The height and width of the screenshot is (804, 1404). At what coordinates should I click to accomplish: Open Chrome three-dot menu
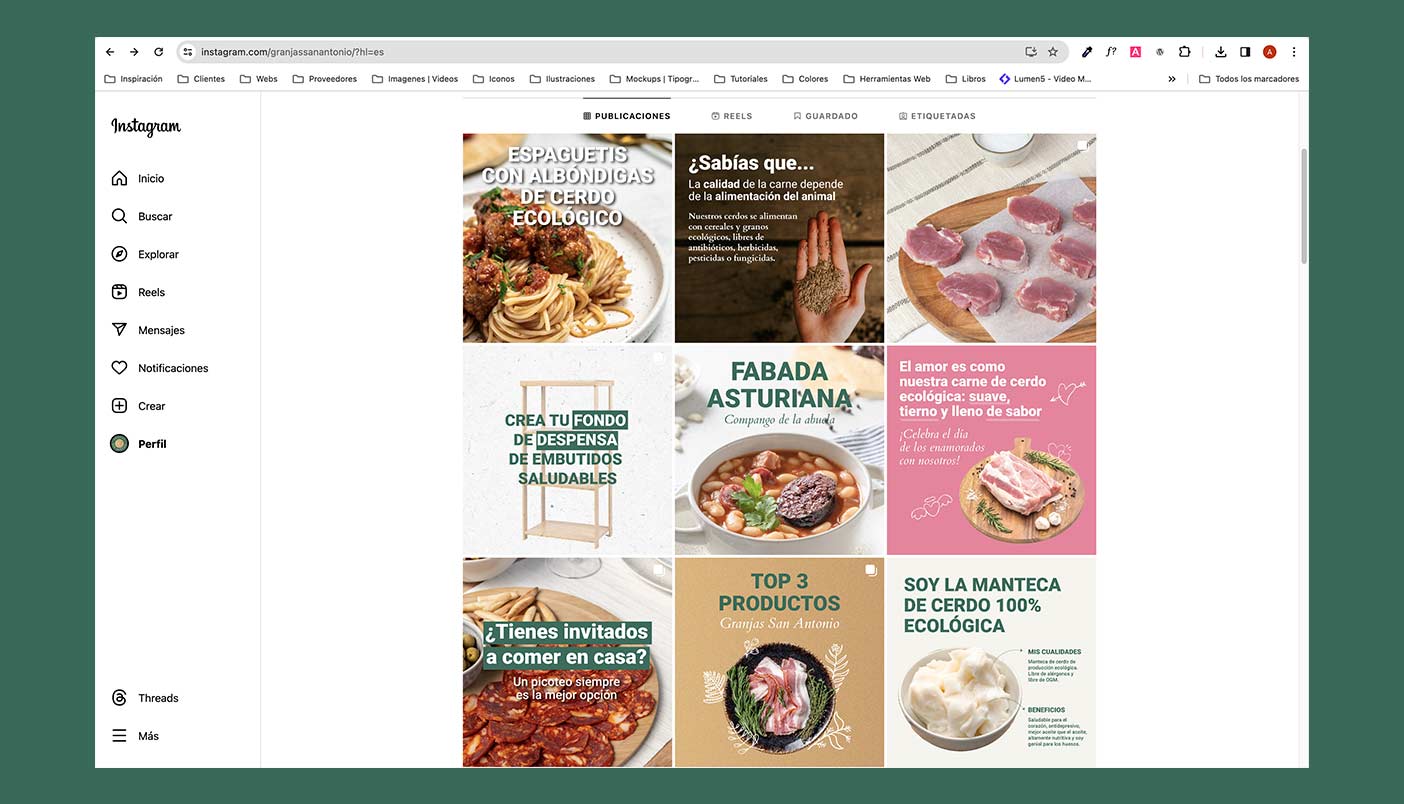pyautogui.click(x=1294, y=52)
